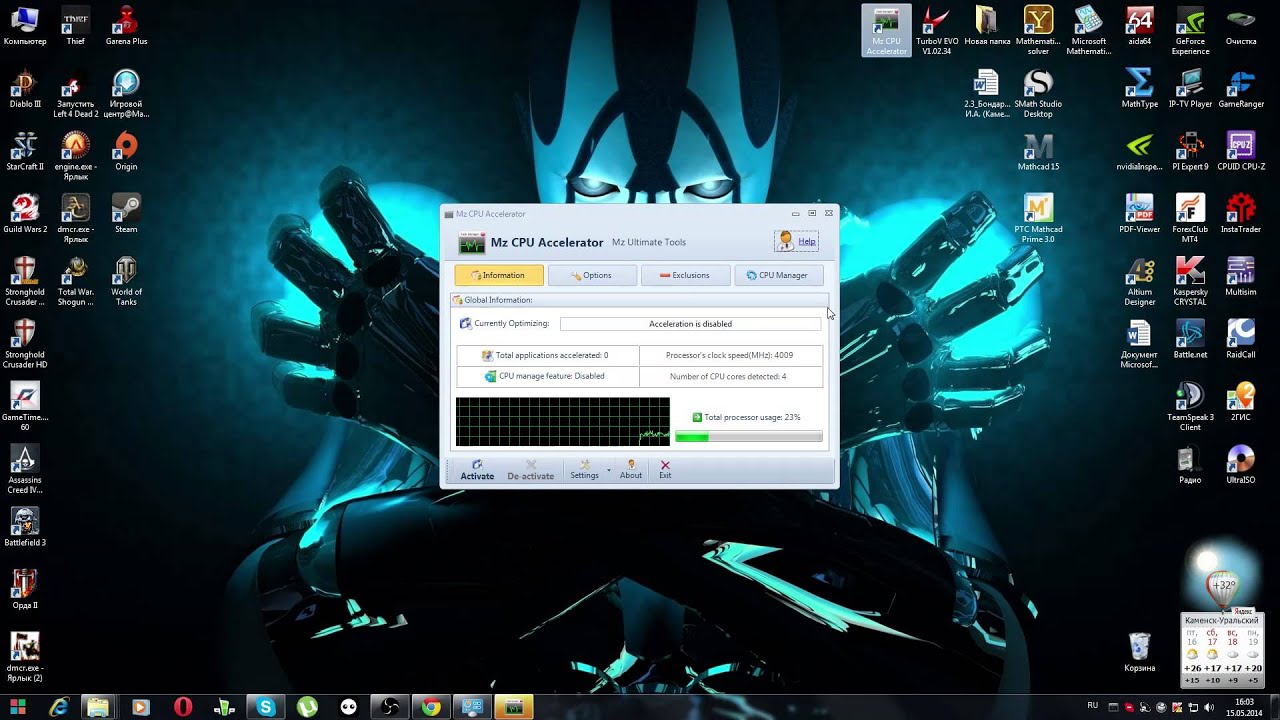Open Battlefield 3 desktop icon

25,527
